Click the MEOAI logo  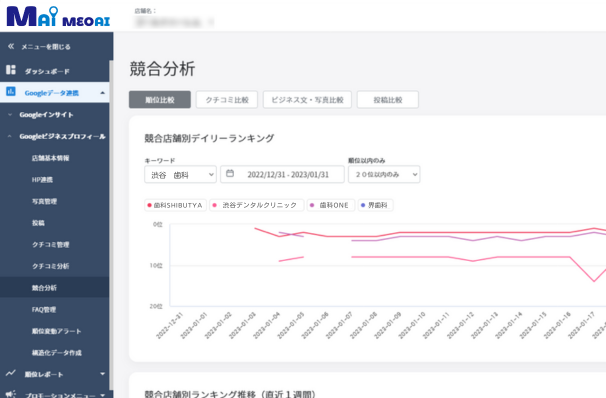58,17
